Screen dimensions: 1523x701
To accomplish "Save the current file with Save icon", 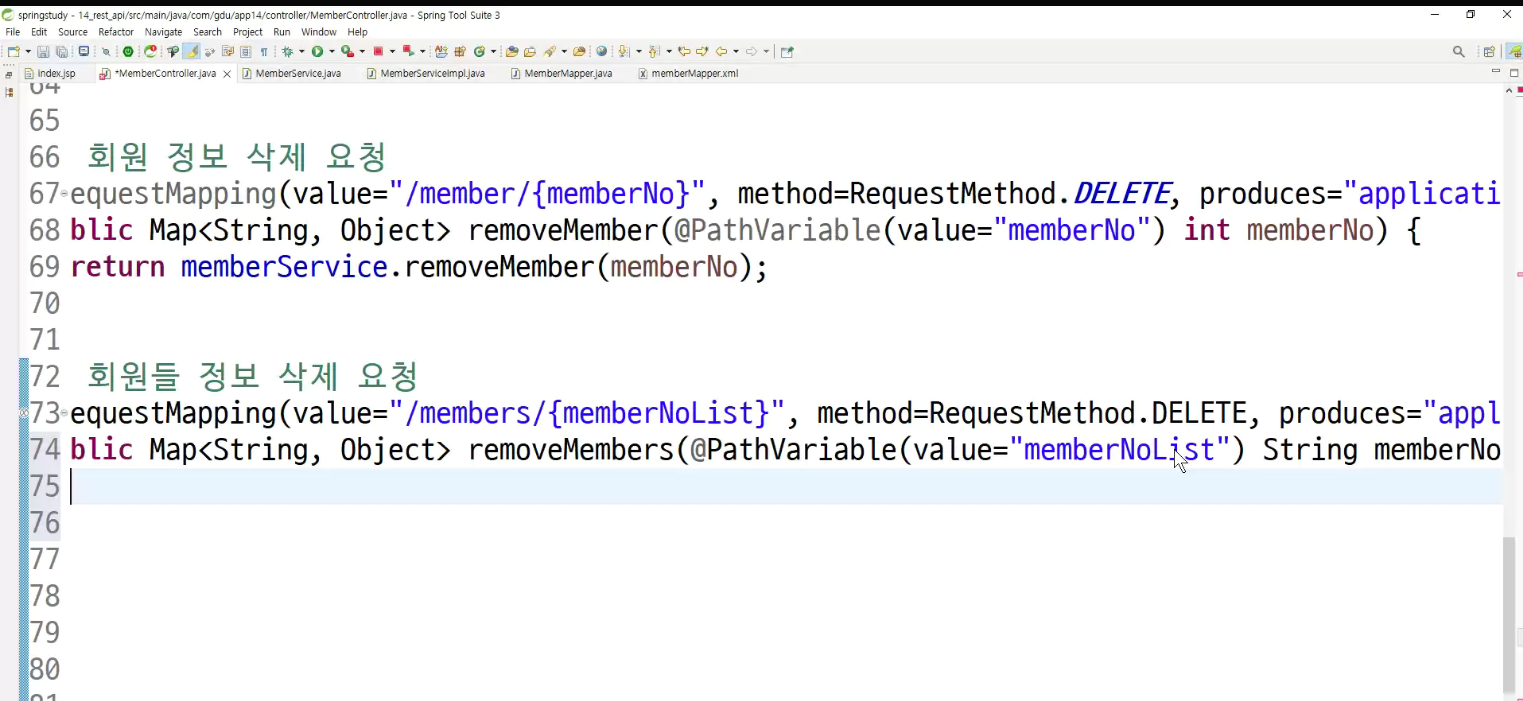I will [x=43, y=51].
